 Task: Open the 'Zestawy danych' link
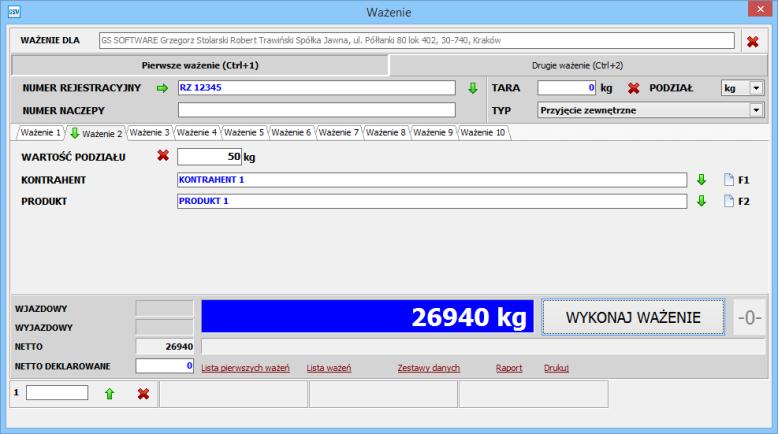point(428,368)
